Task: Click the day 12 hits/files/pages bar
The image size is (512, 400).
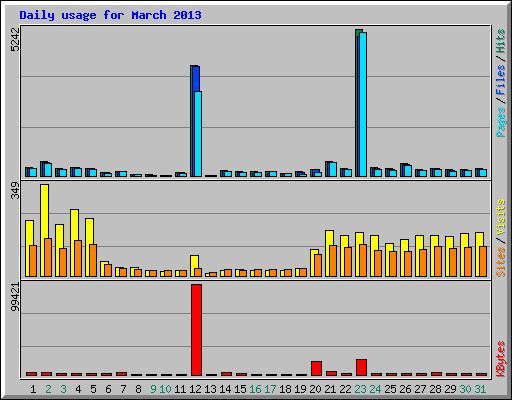Action: pos(196,121)
